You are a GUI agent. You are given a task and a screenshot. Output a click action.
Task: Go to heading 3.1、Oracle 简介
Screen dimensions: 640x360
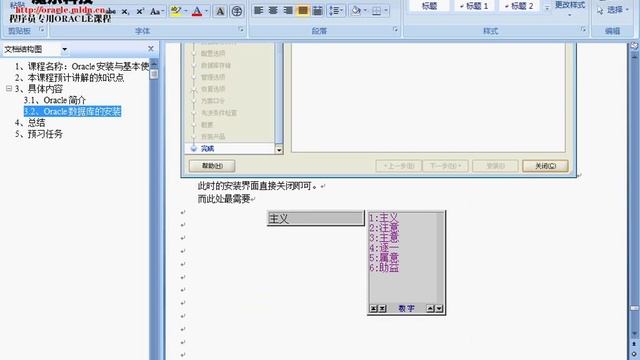[55, 100]
